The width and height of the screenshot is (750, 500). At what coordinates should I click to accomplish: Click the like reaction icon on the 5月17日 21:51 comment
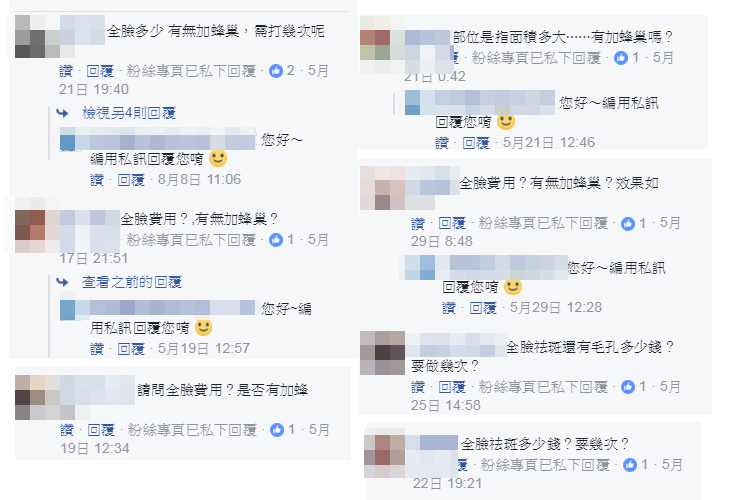click(276, 240)
